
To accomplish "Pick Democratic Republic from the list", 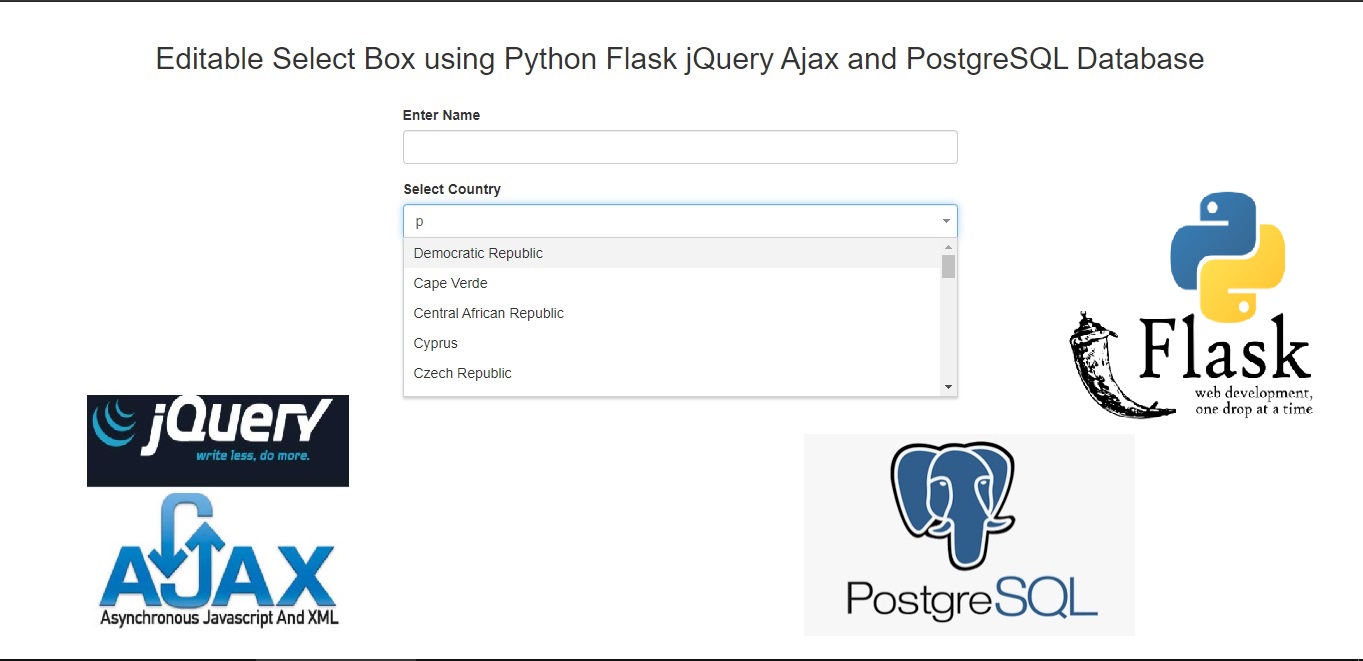I will tap(478, 253).
